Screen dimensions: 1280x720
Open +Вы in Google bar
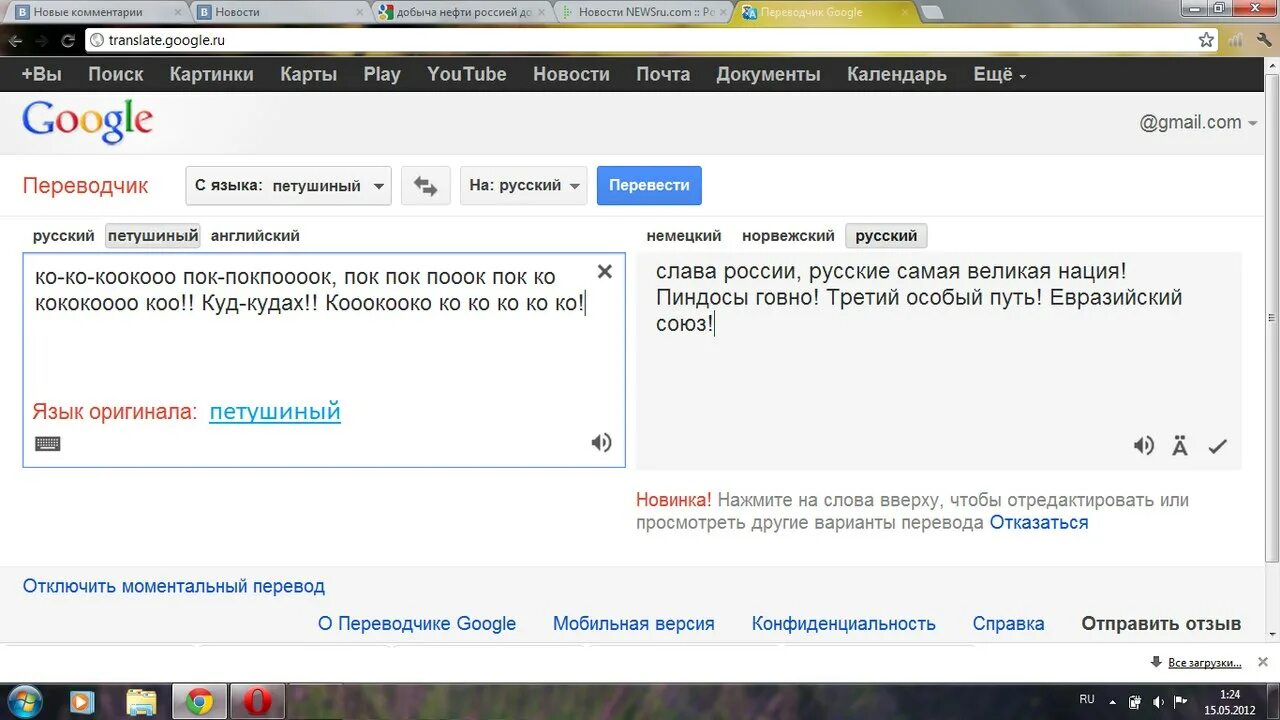coord(42,74)
